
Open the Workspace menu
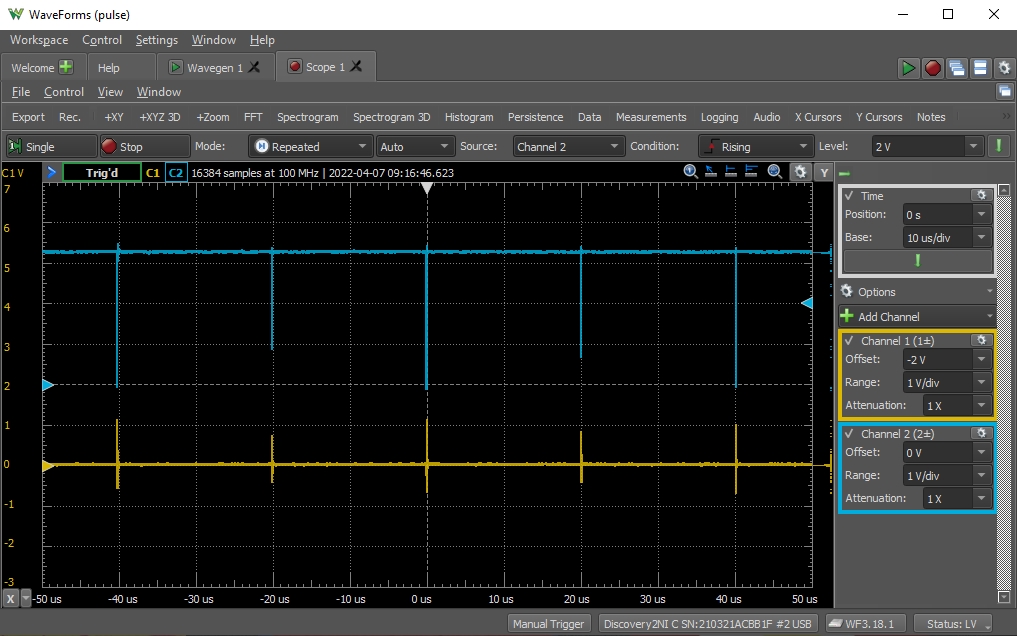[x=39, y=40]
